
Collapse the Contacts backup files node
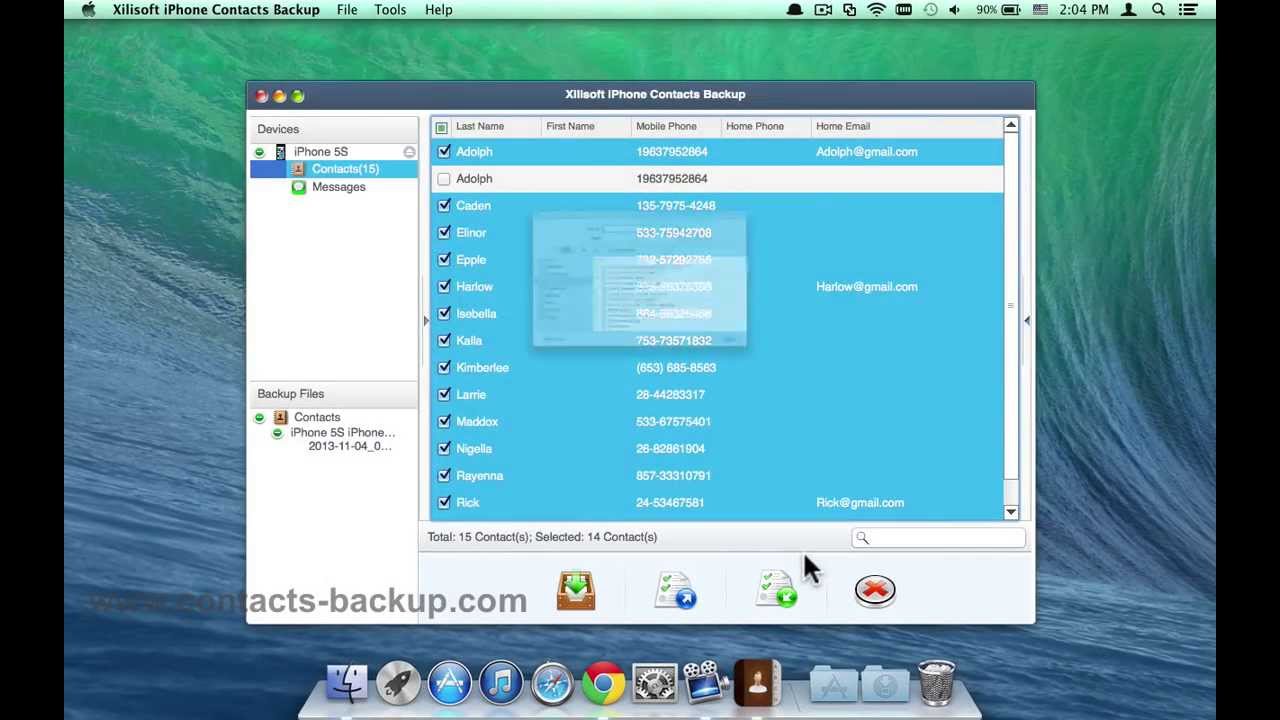259,417
